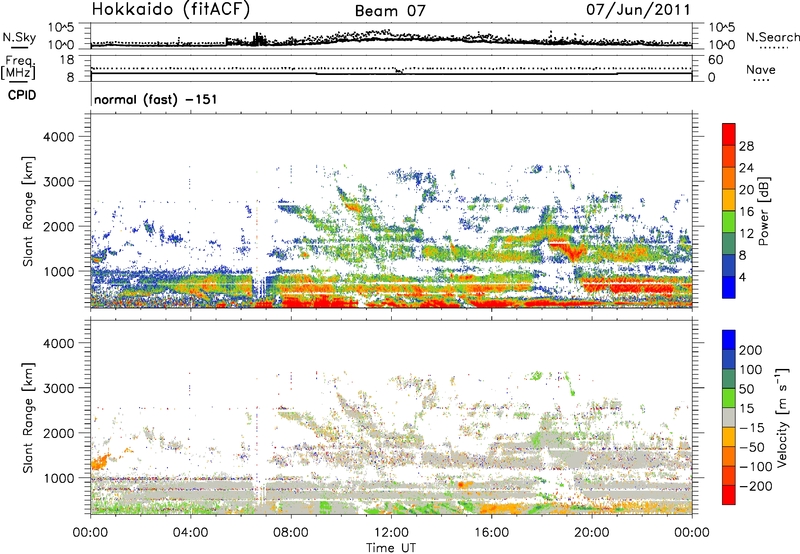Select the 'normal (fast) -151' mode text
Screen dimensions: 800x554
(156, 99)
